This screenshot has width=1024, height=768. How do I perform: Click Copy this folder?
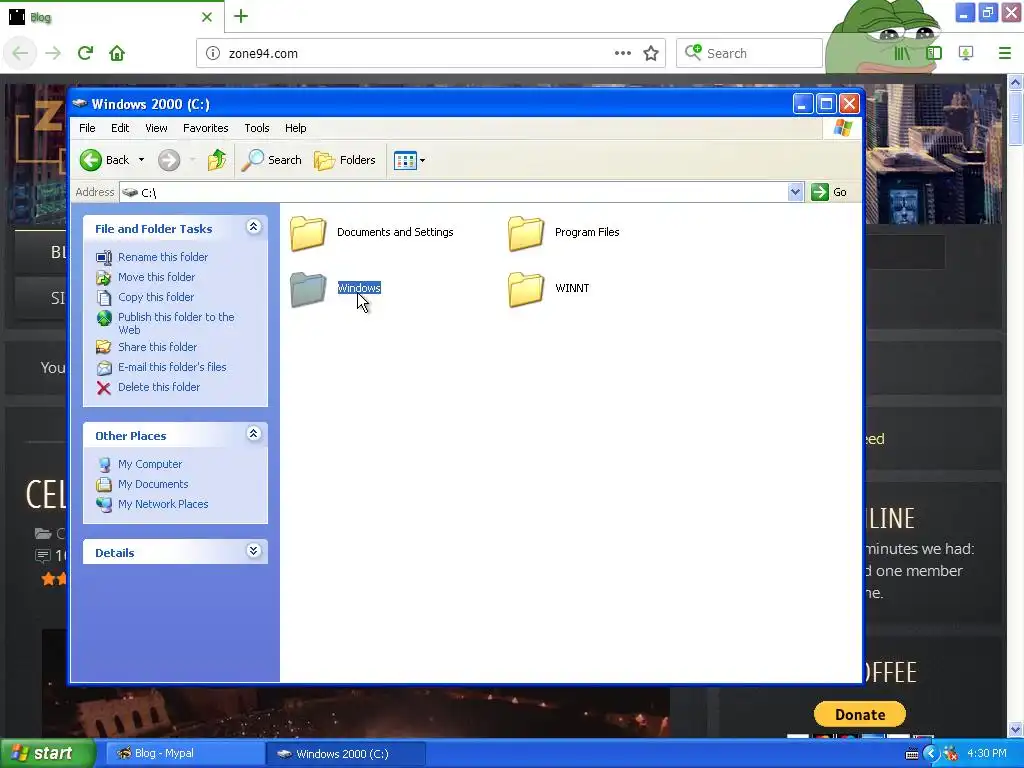point(155,297)
